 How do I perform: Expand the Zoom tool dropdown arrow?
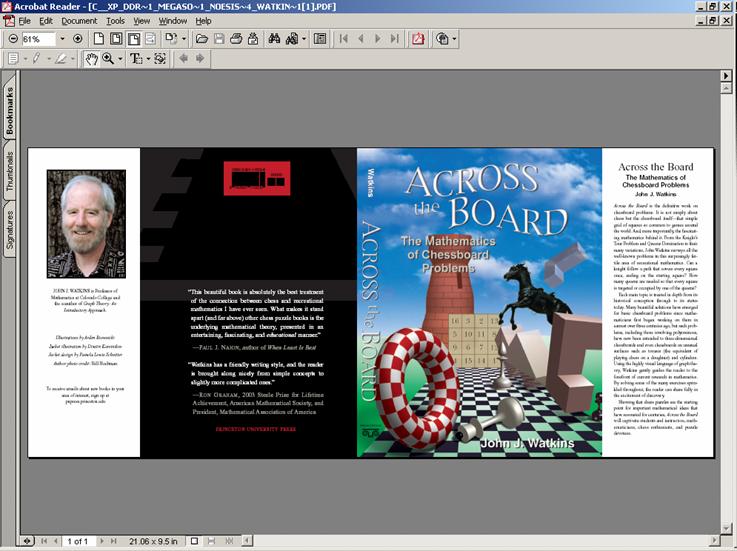click(120, 59)
